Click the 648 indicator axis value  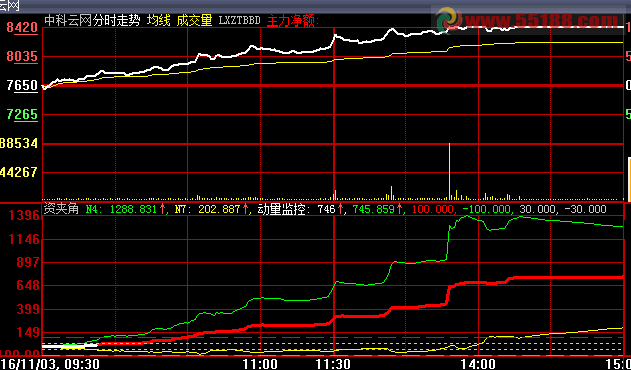click(28, 286)
